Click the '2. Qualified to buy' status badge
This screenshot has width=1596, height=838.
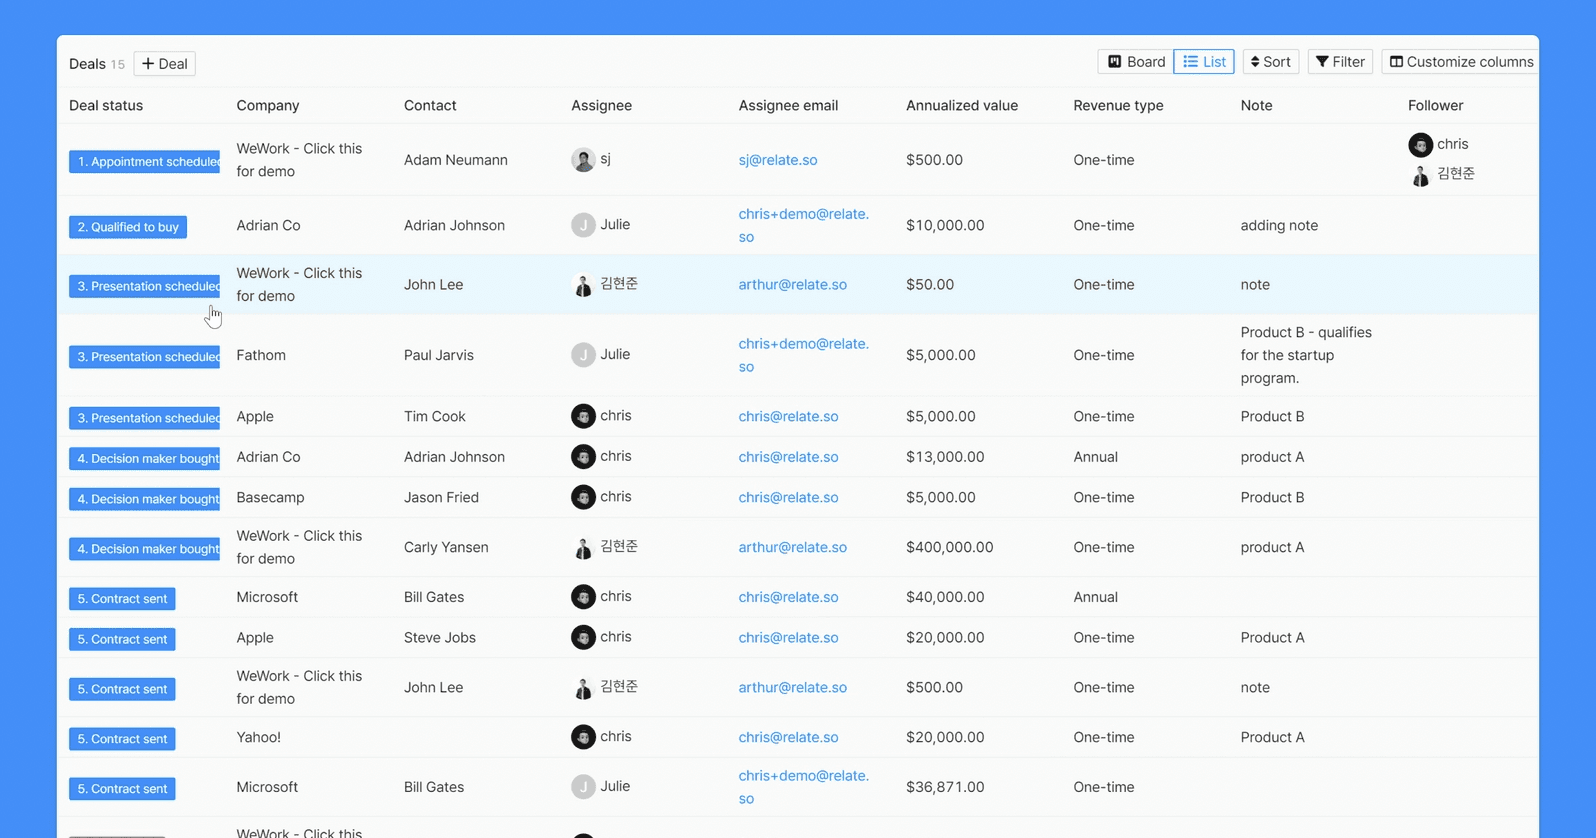[x=128, y=227]
